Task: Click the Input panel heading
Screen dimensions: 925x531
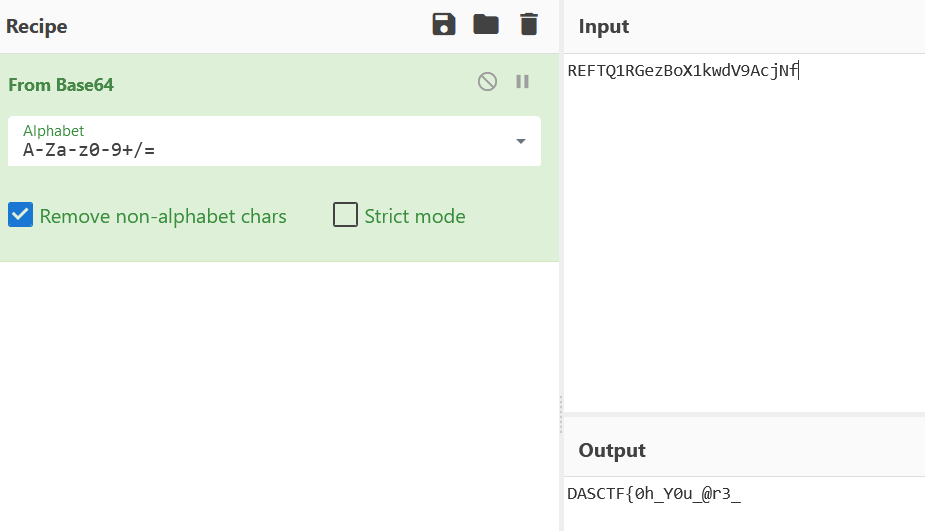Action: click(x=603, y=27)
